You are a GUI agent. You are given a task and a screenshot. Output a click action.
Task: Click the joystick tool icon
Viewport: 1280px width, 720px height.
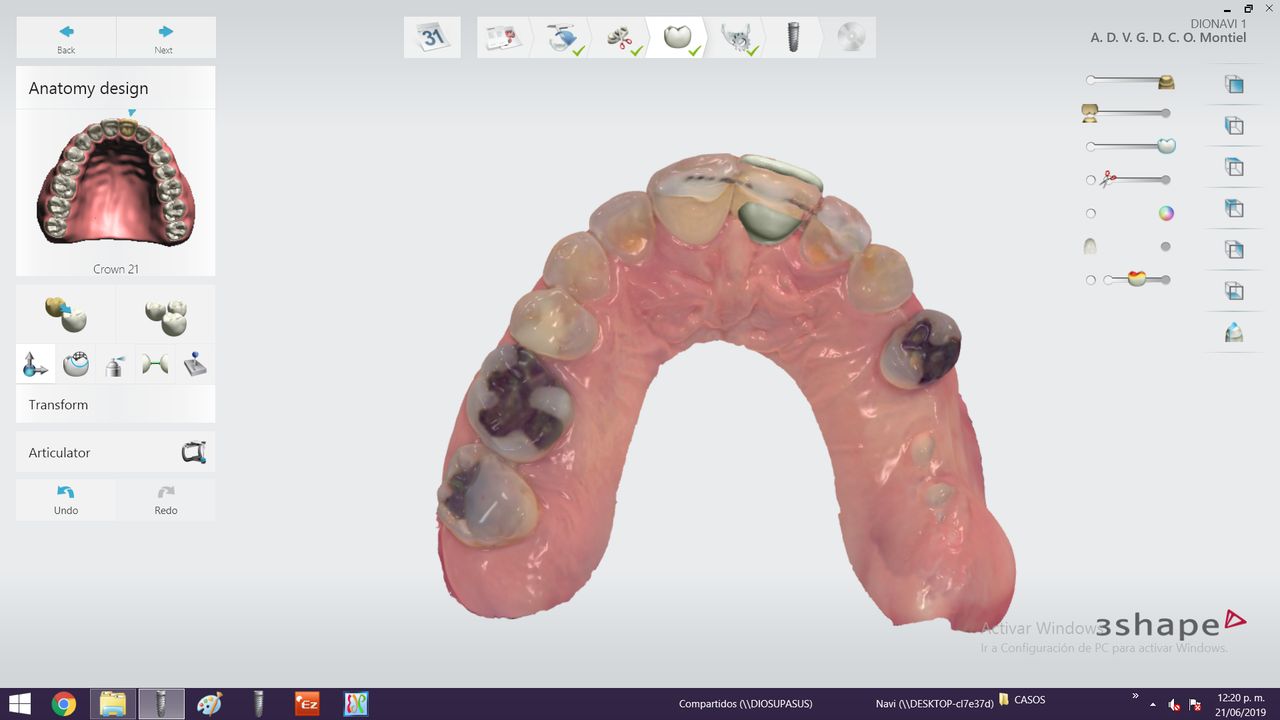tap(195, 365)
